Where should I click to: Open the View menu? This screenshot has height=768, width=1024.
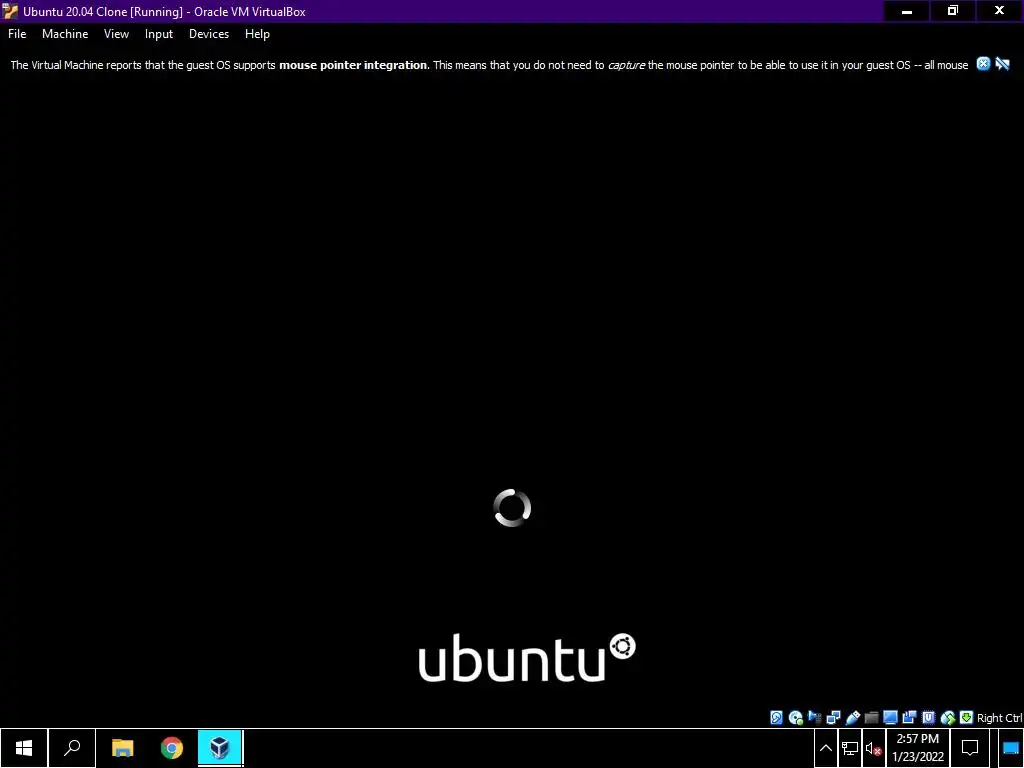[x=116, y=34]
